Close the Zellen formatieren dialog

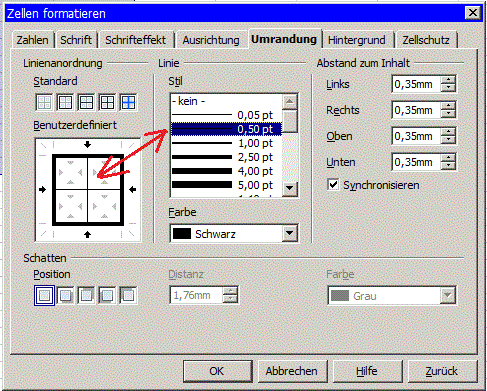473,13
